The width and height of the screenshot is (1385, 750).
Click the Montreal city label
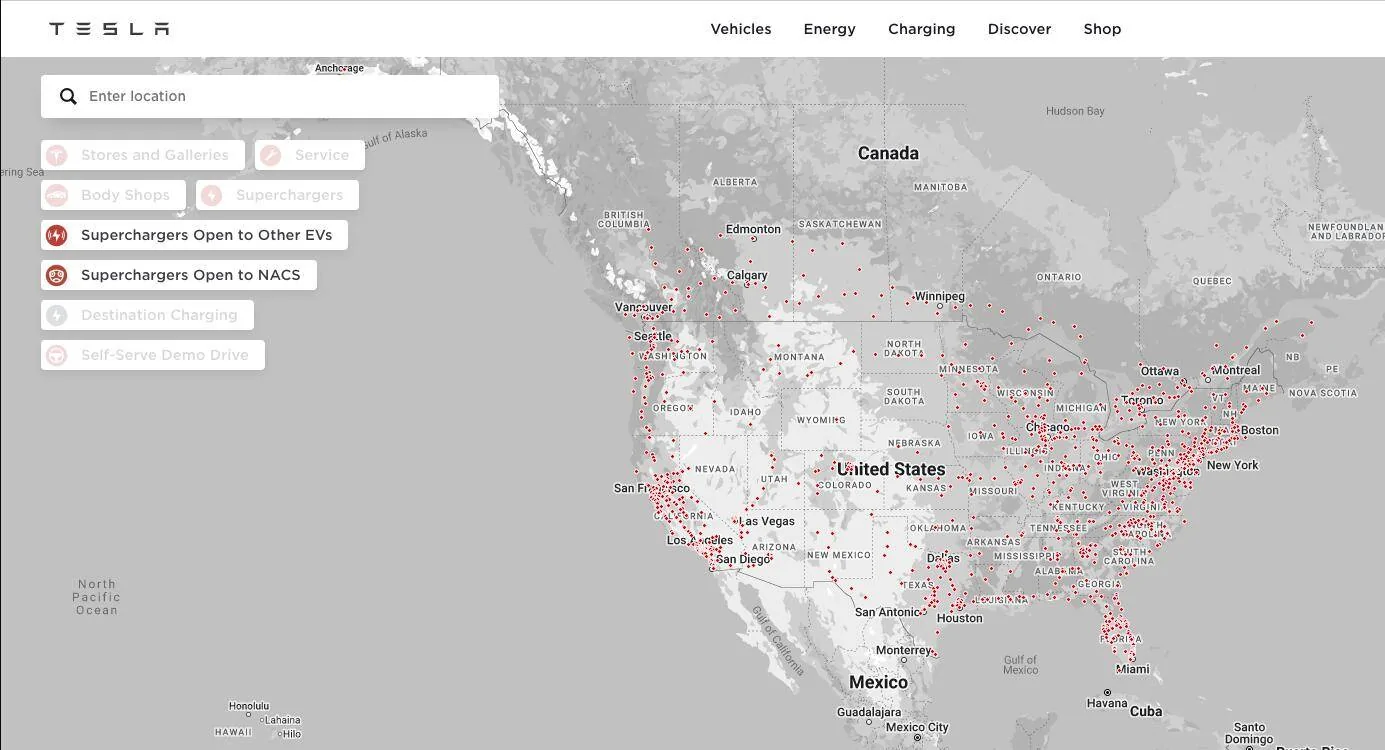(x=1236, y=370)
